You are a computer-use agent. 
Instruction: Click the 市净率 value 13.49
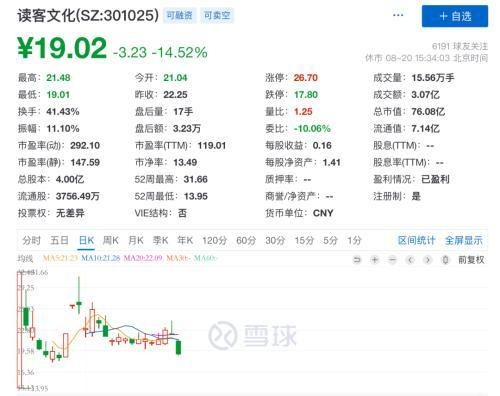pyautogui.click(x=185, y=163)
